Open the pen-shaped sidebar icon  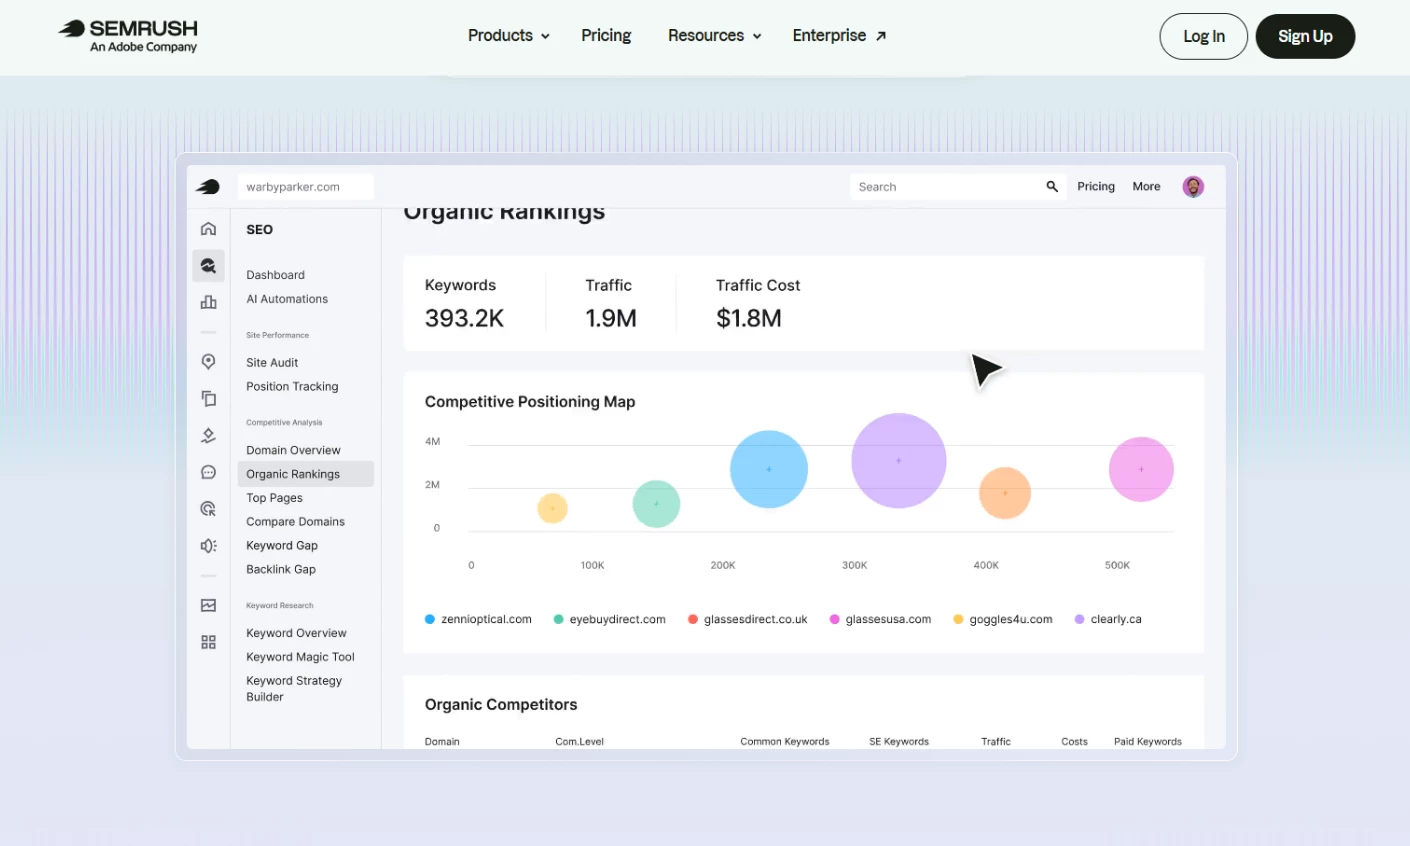pos(208,435)
